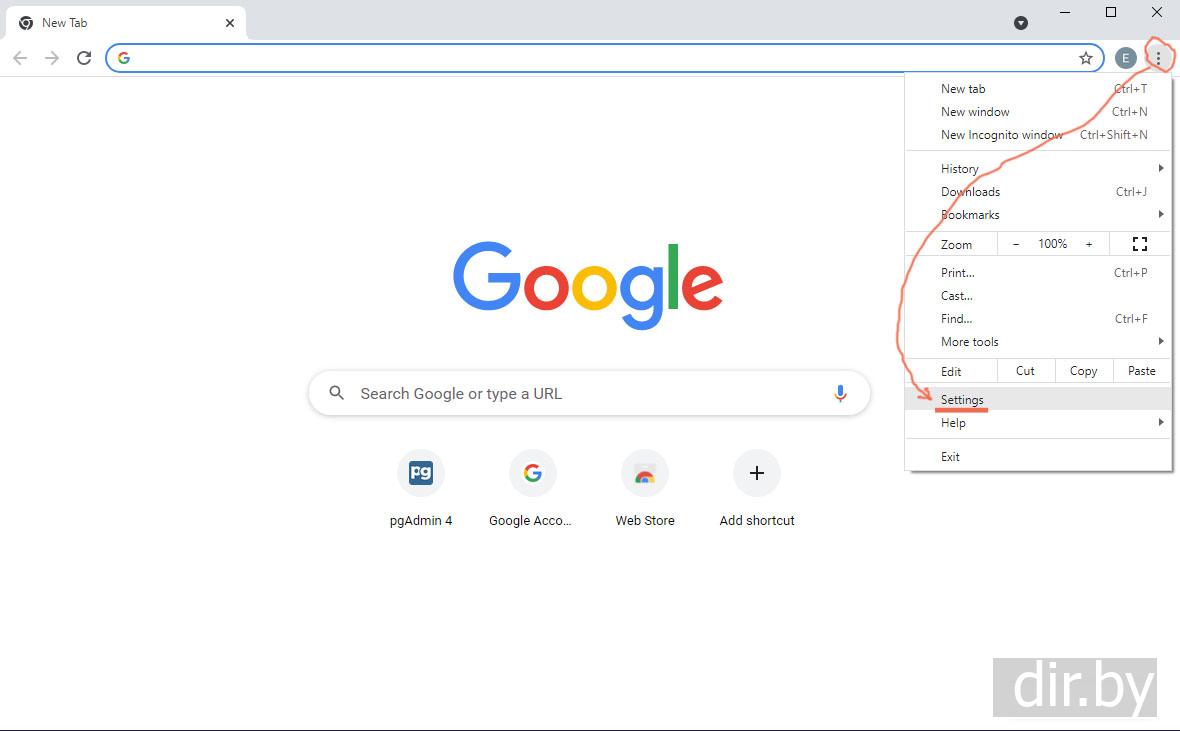Click the Cut button in Edit row
The image size is (1180, 731).
pos(1025,371)
